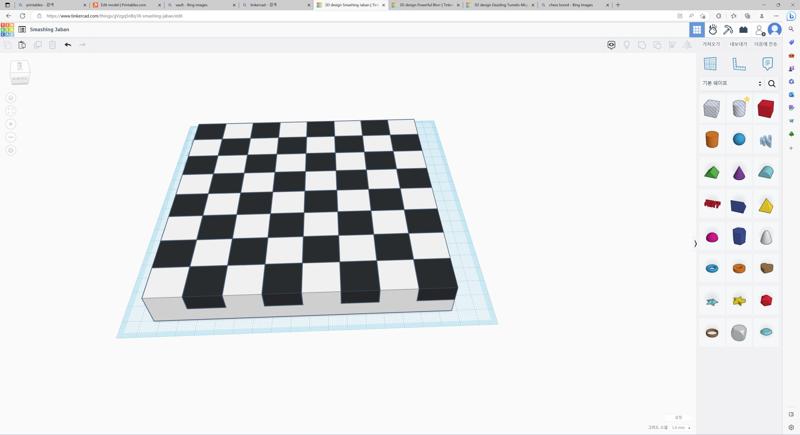Select the yellow Star shape
The width and height of the screenshot is (800, 435).
coord(739,301)
